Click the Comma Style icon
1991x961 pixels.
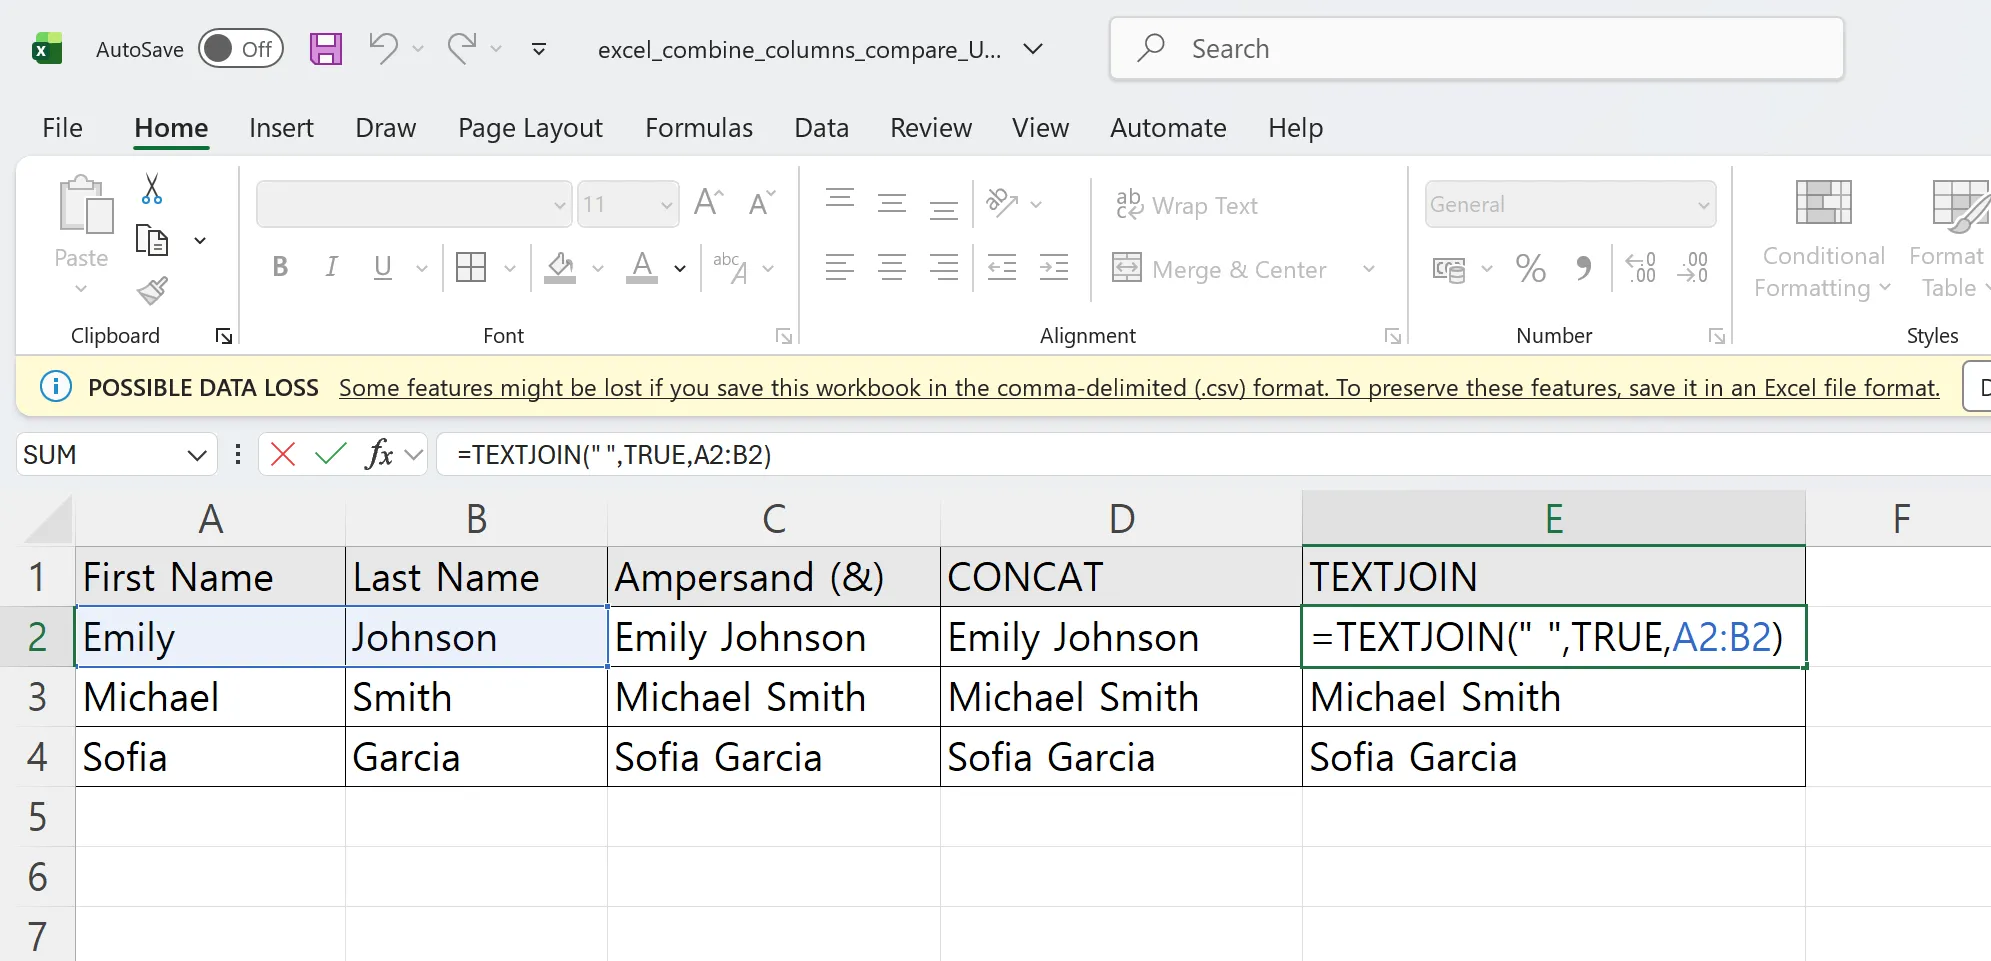[x=1583, y=268]
